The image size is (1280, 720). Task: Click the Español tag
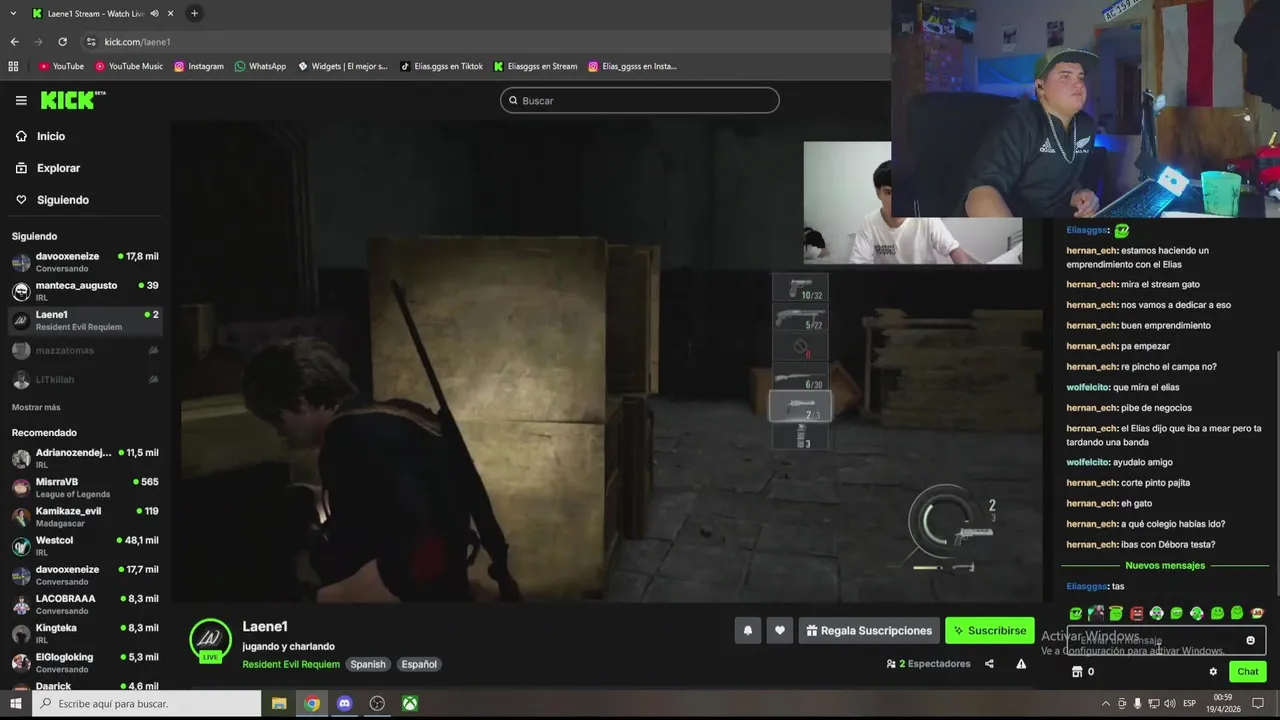click(418, 664)
